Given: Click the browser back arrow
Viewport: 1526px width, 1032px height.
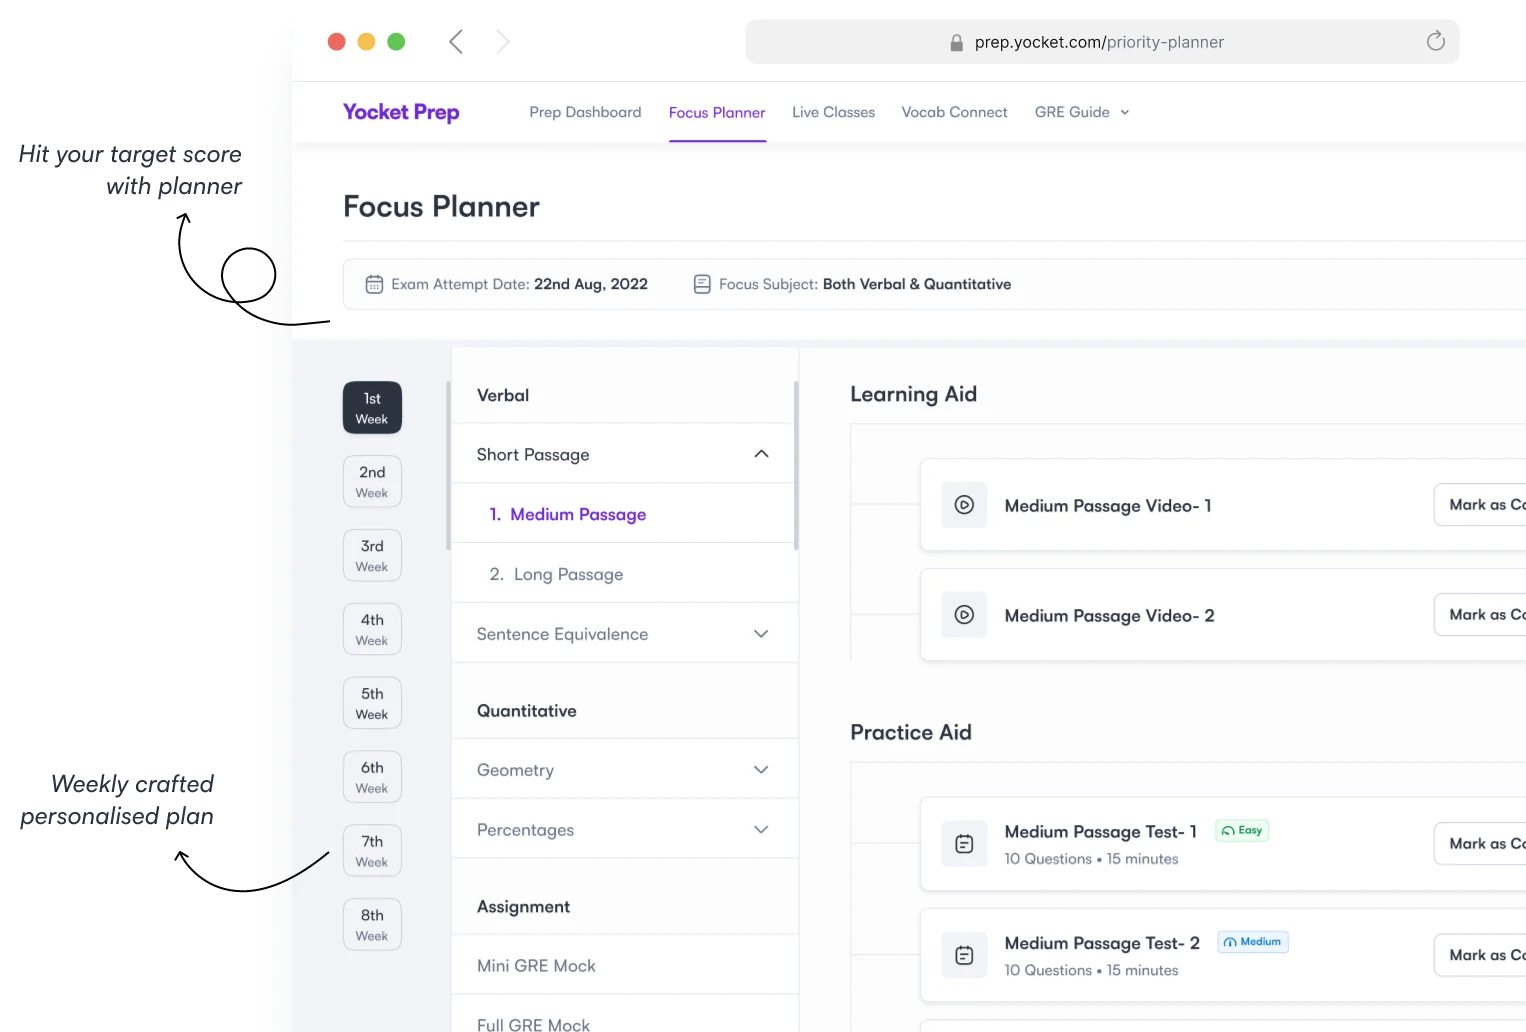Looking at the screenshot, I should pos(456,41).
